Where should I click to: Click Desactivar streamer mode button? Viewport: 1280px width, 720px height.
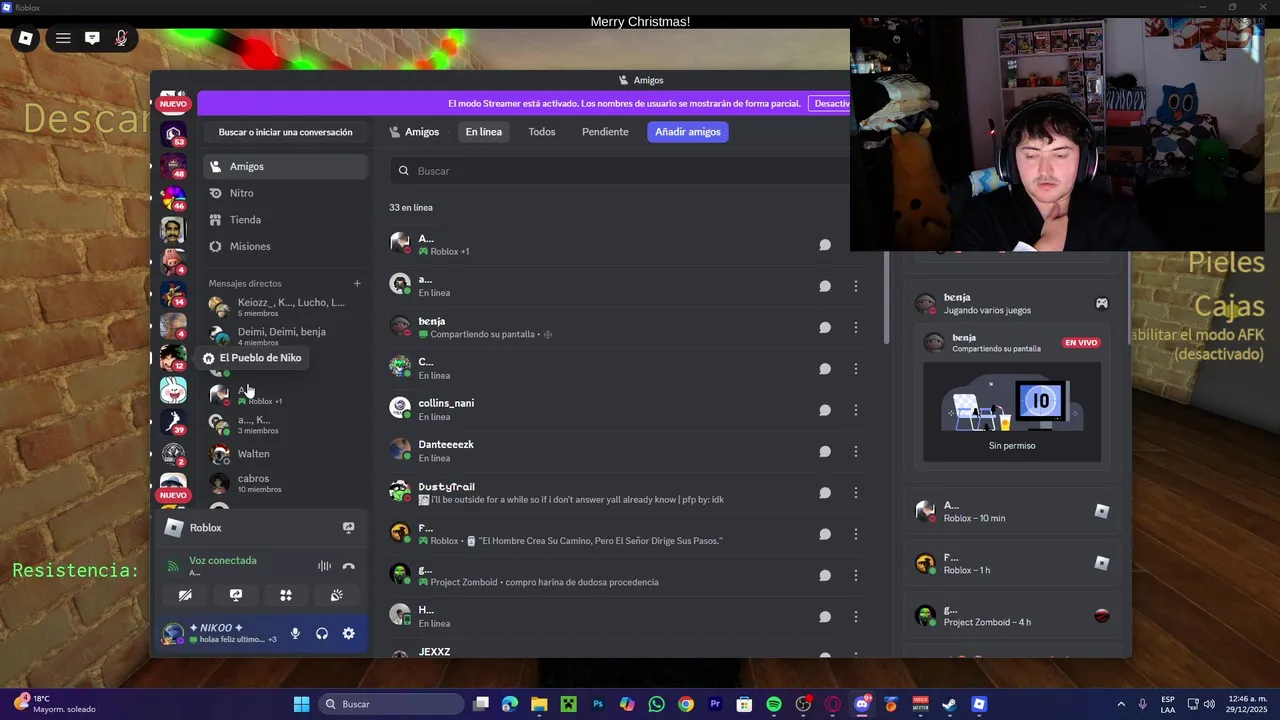pyautogui.click(x=830, y=104)
